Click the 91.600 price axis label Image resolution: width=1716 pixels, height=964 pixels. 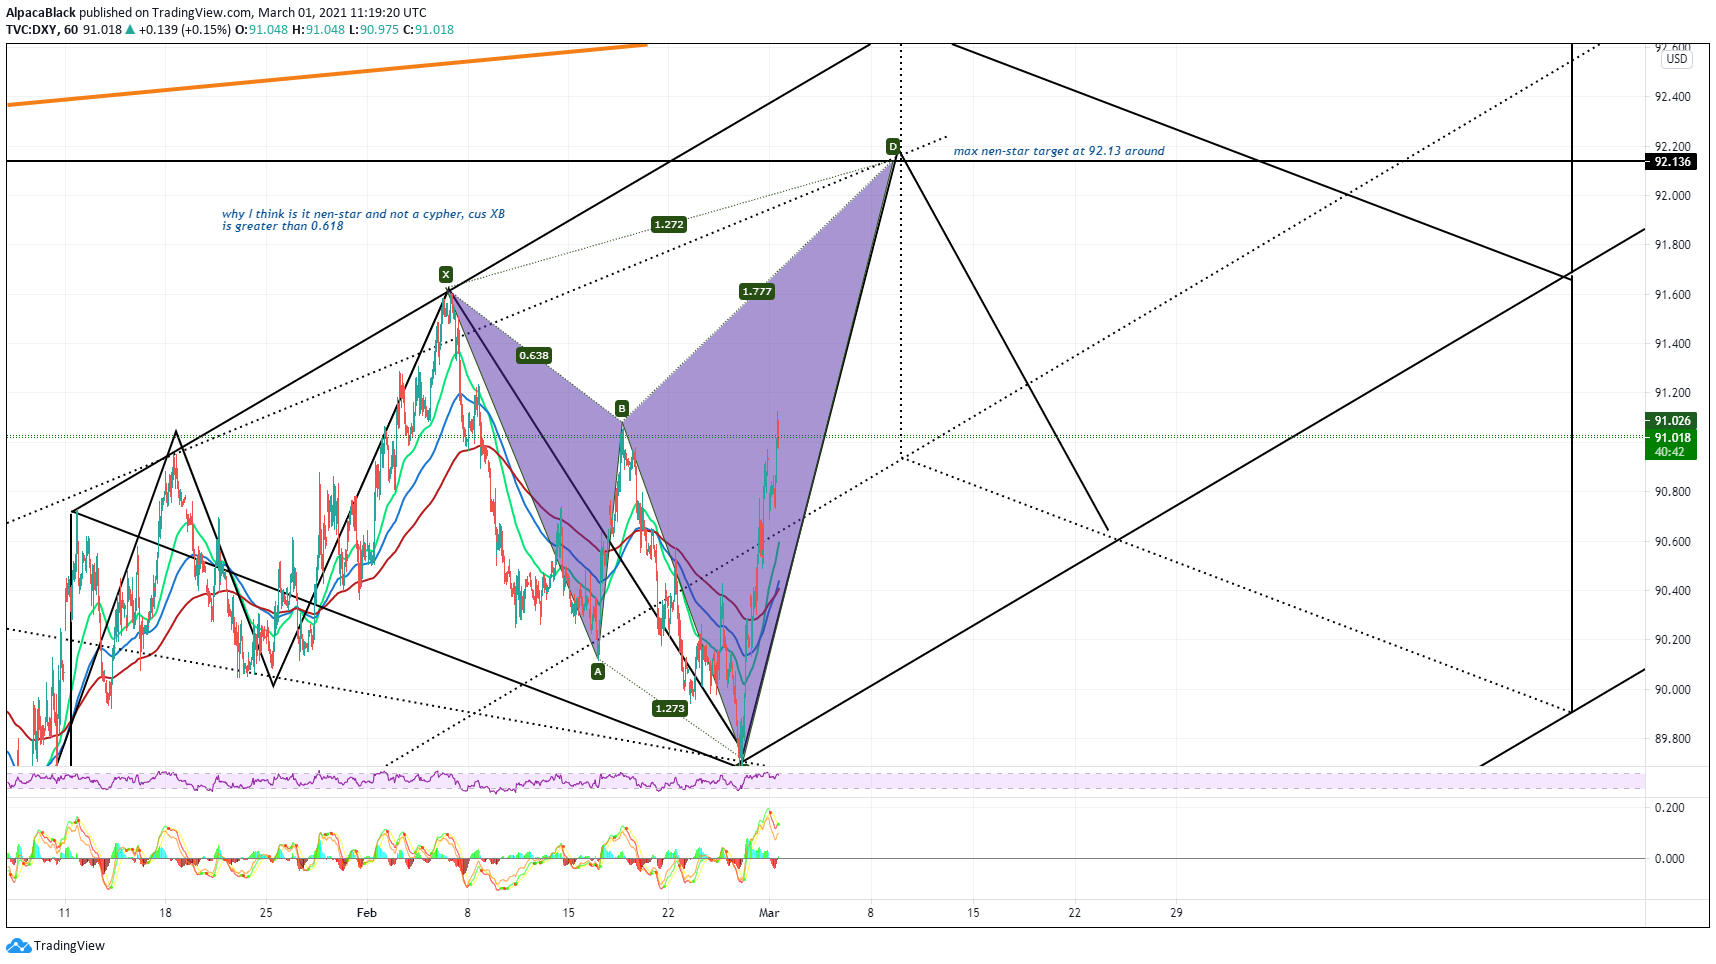coord(1672,295)
